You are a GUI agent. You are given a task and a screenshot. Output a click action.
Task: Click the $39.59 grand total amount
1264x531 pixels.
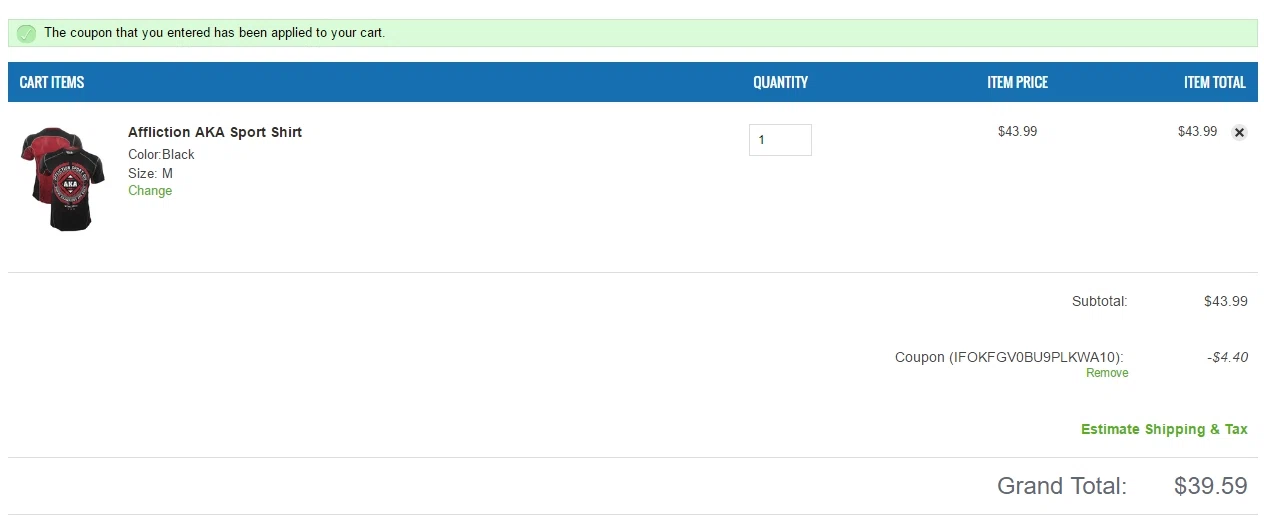[1211, 486]
